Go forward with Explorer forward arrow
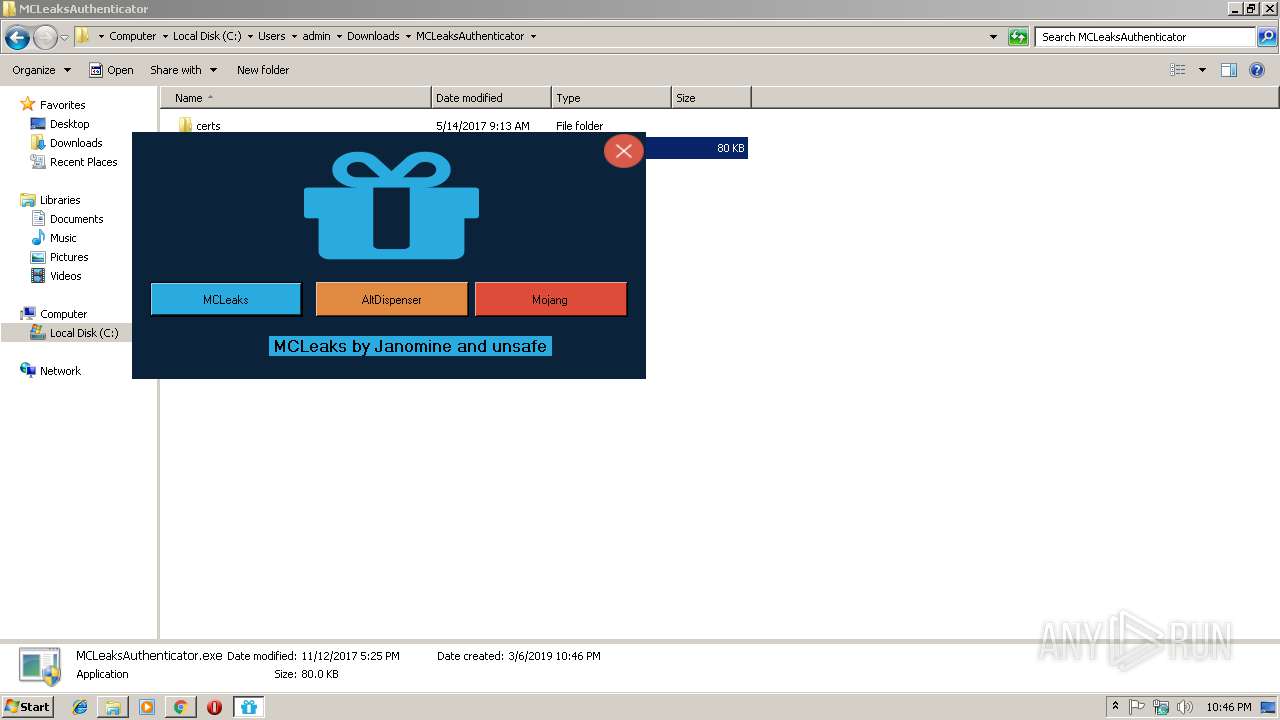The height and width of the screenshot is (720, 1280). [x=45, y=37]
